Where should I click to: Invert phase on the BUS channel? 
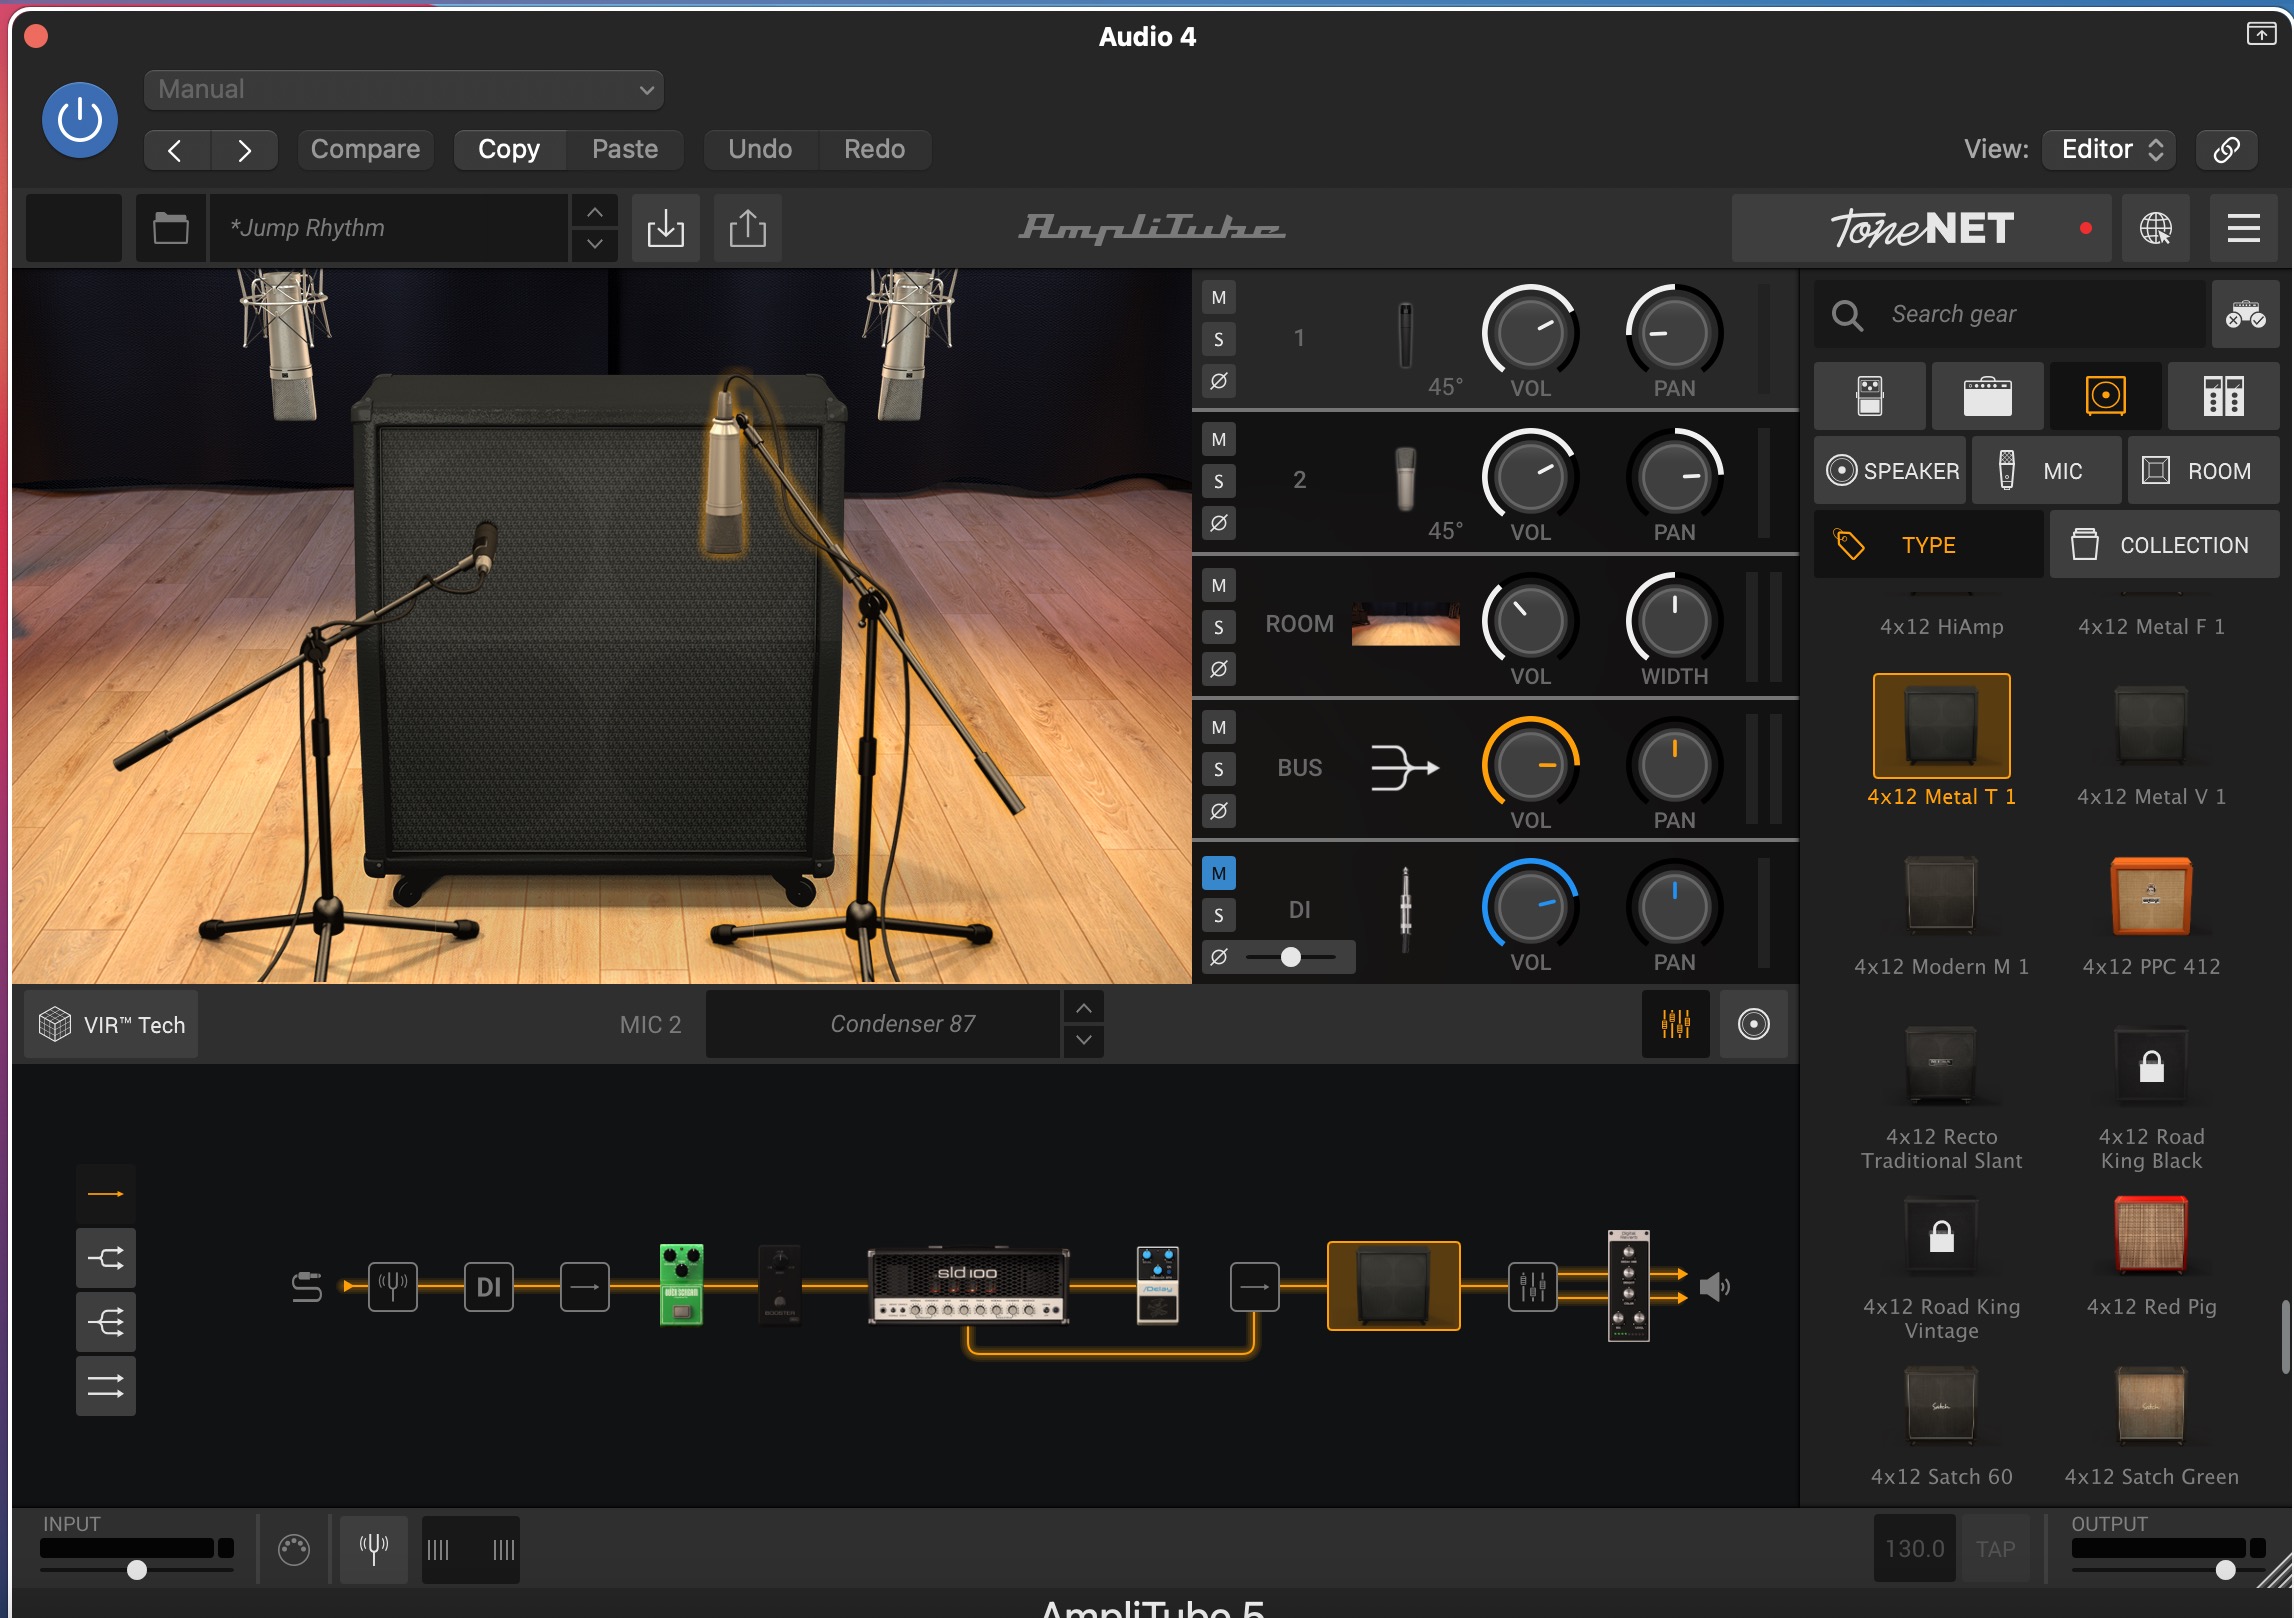1219,812
